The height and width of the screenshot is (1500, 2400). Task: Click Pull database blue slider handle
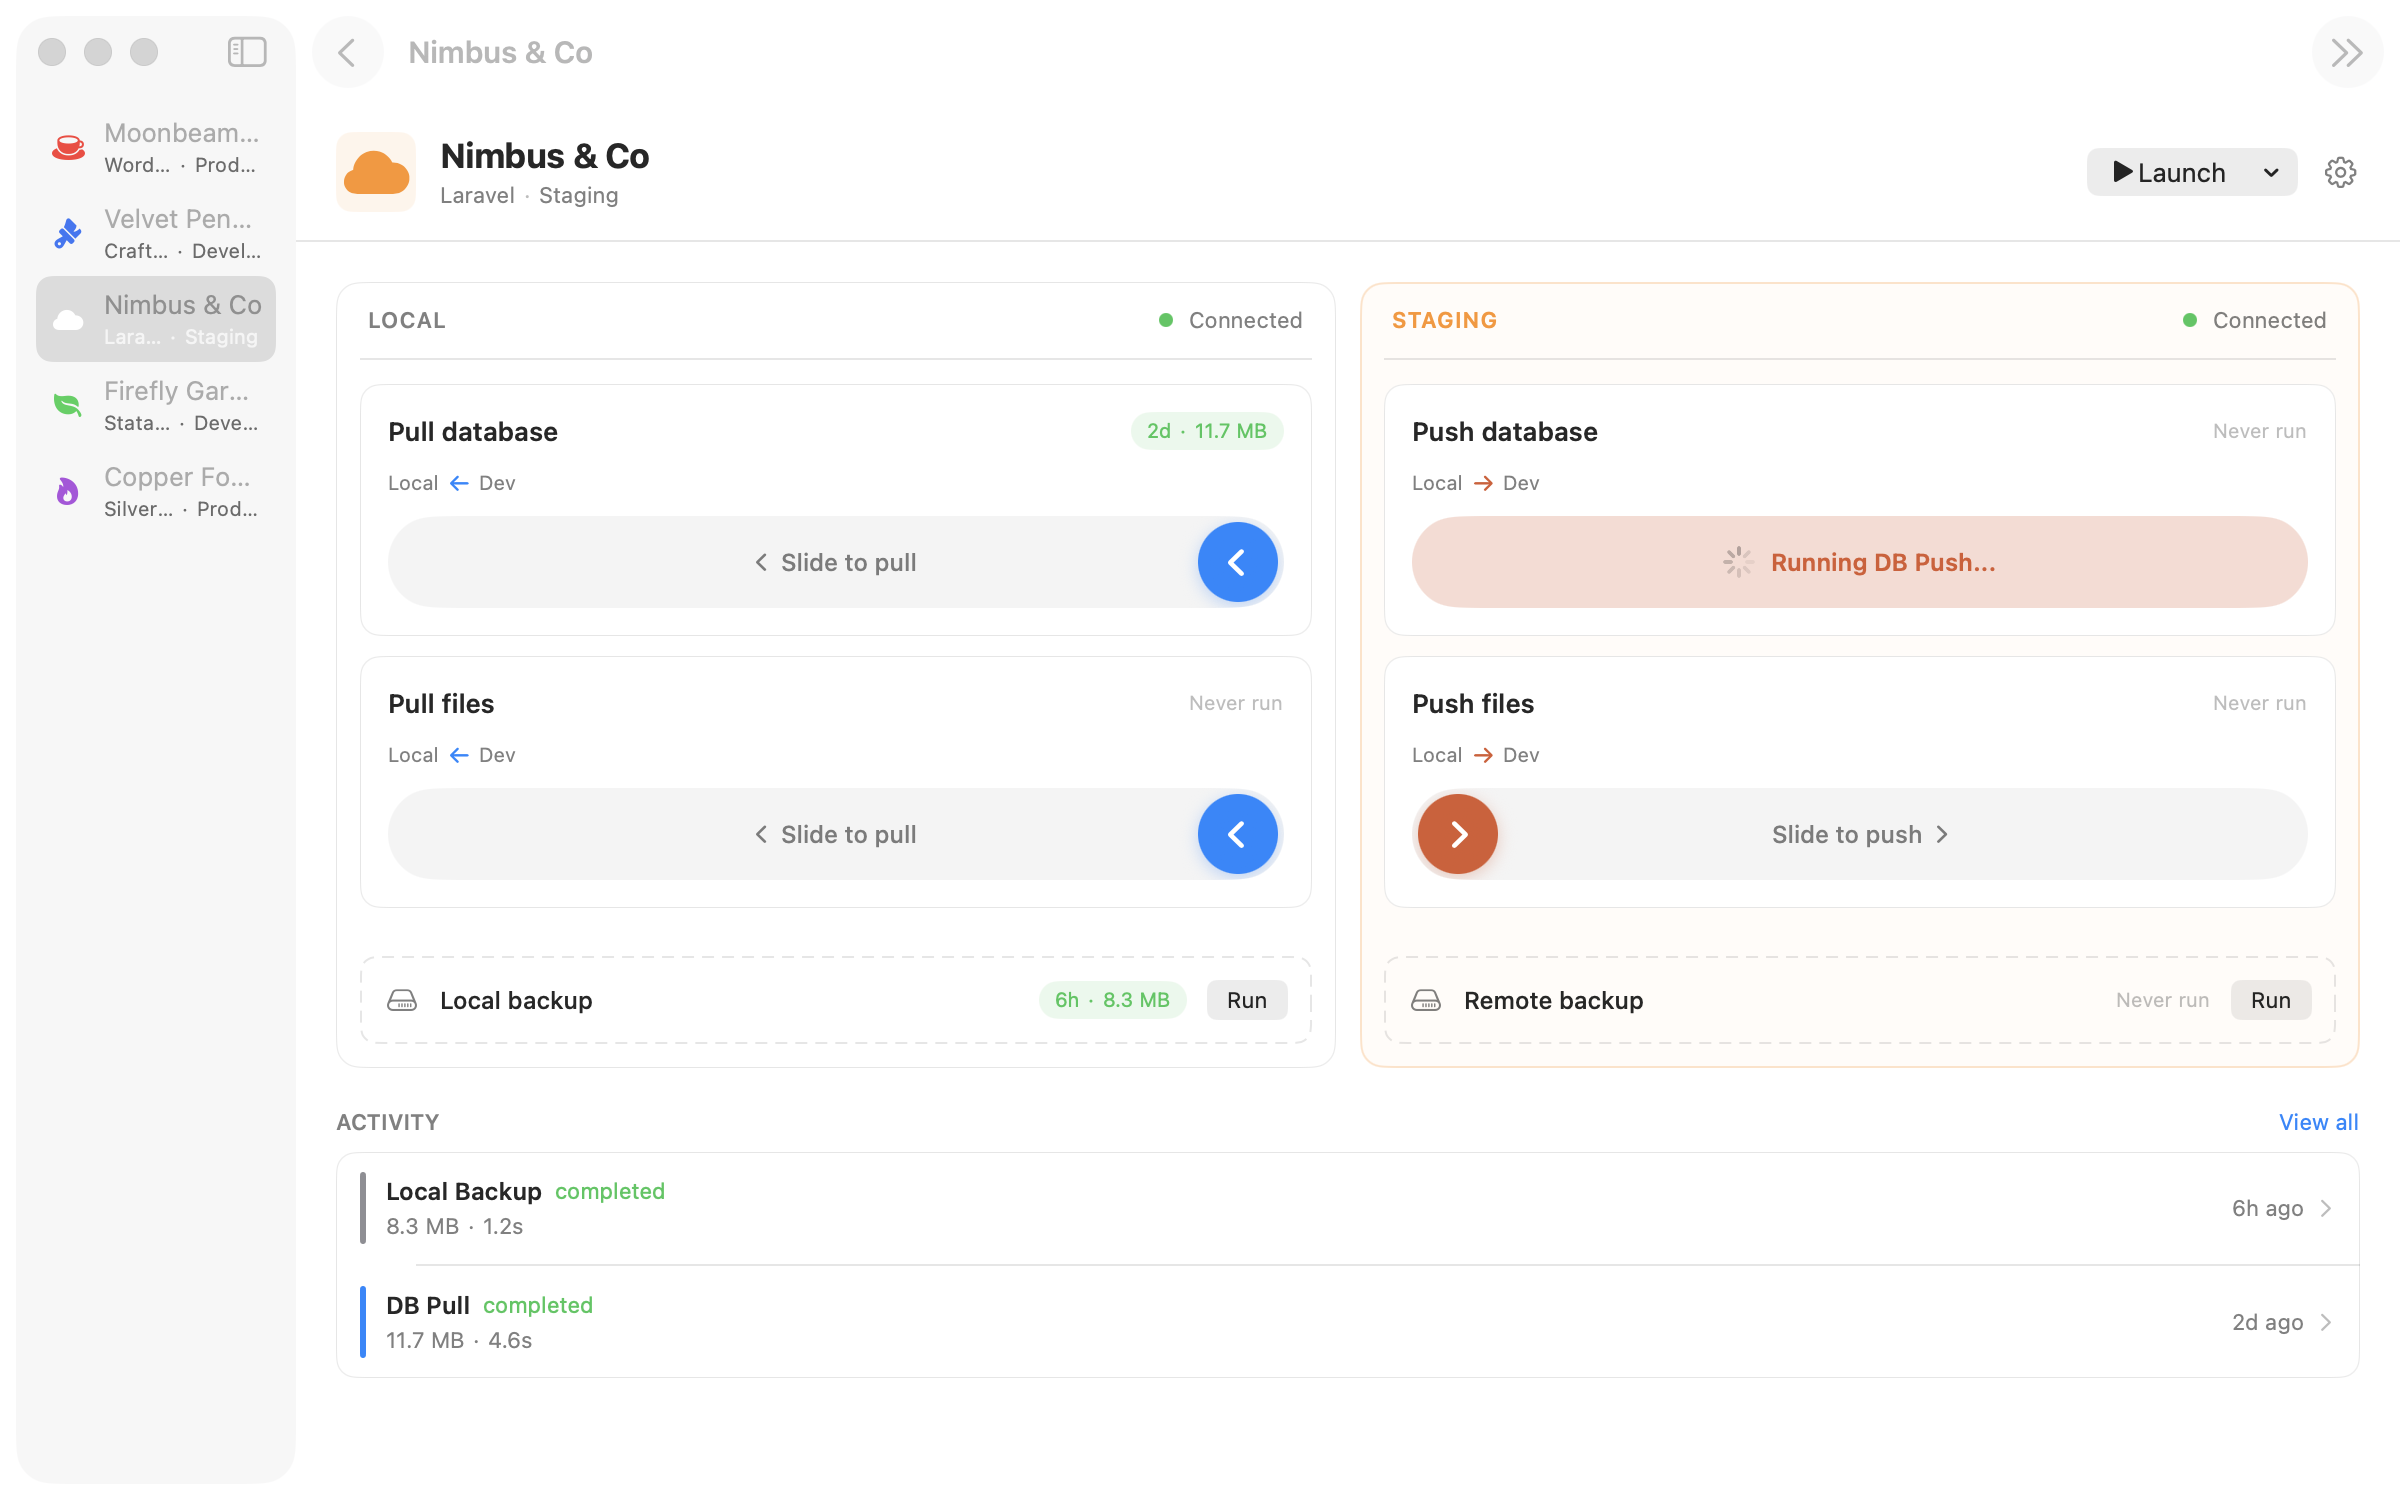[x=1238, y=562]
